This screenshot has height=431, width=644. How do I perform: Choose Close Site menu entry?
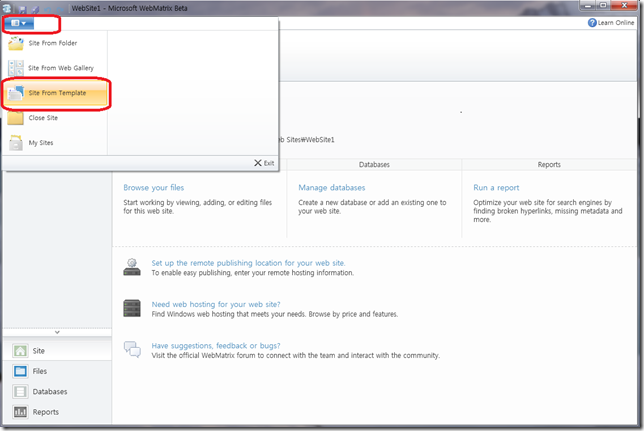pyautogui.click(x=56, y=118)
